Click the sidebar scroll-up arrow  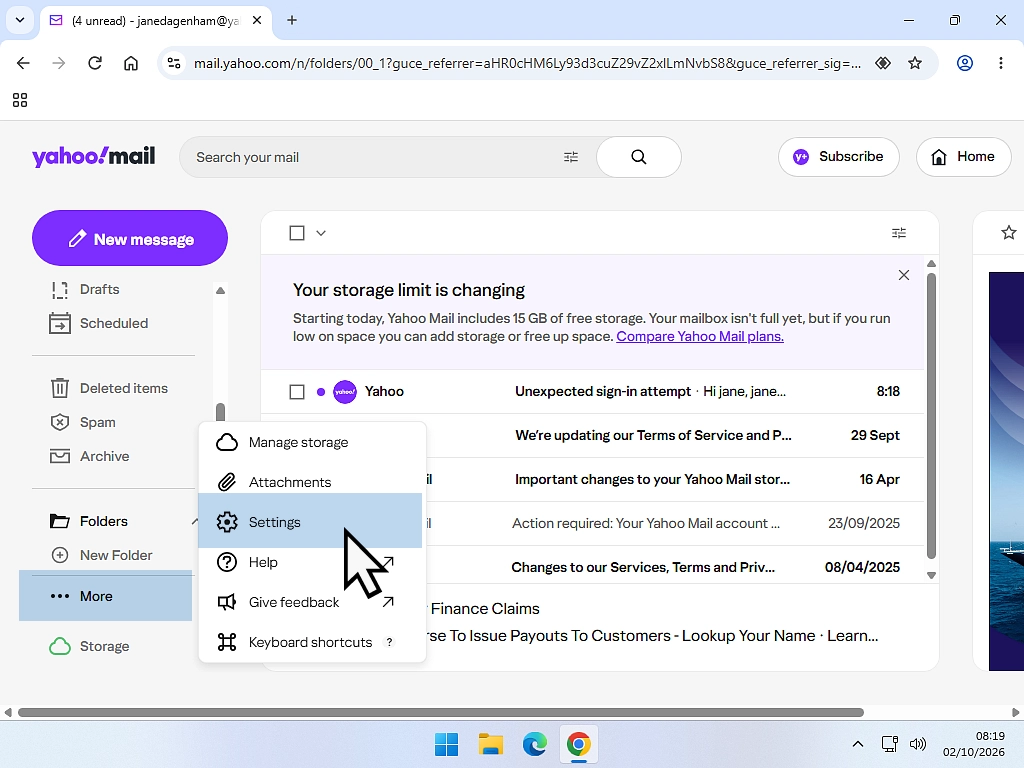(221, 290)
